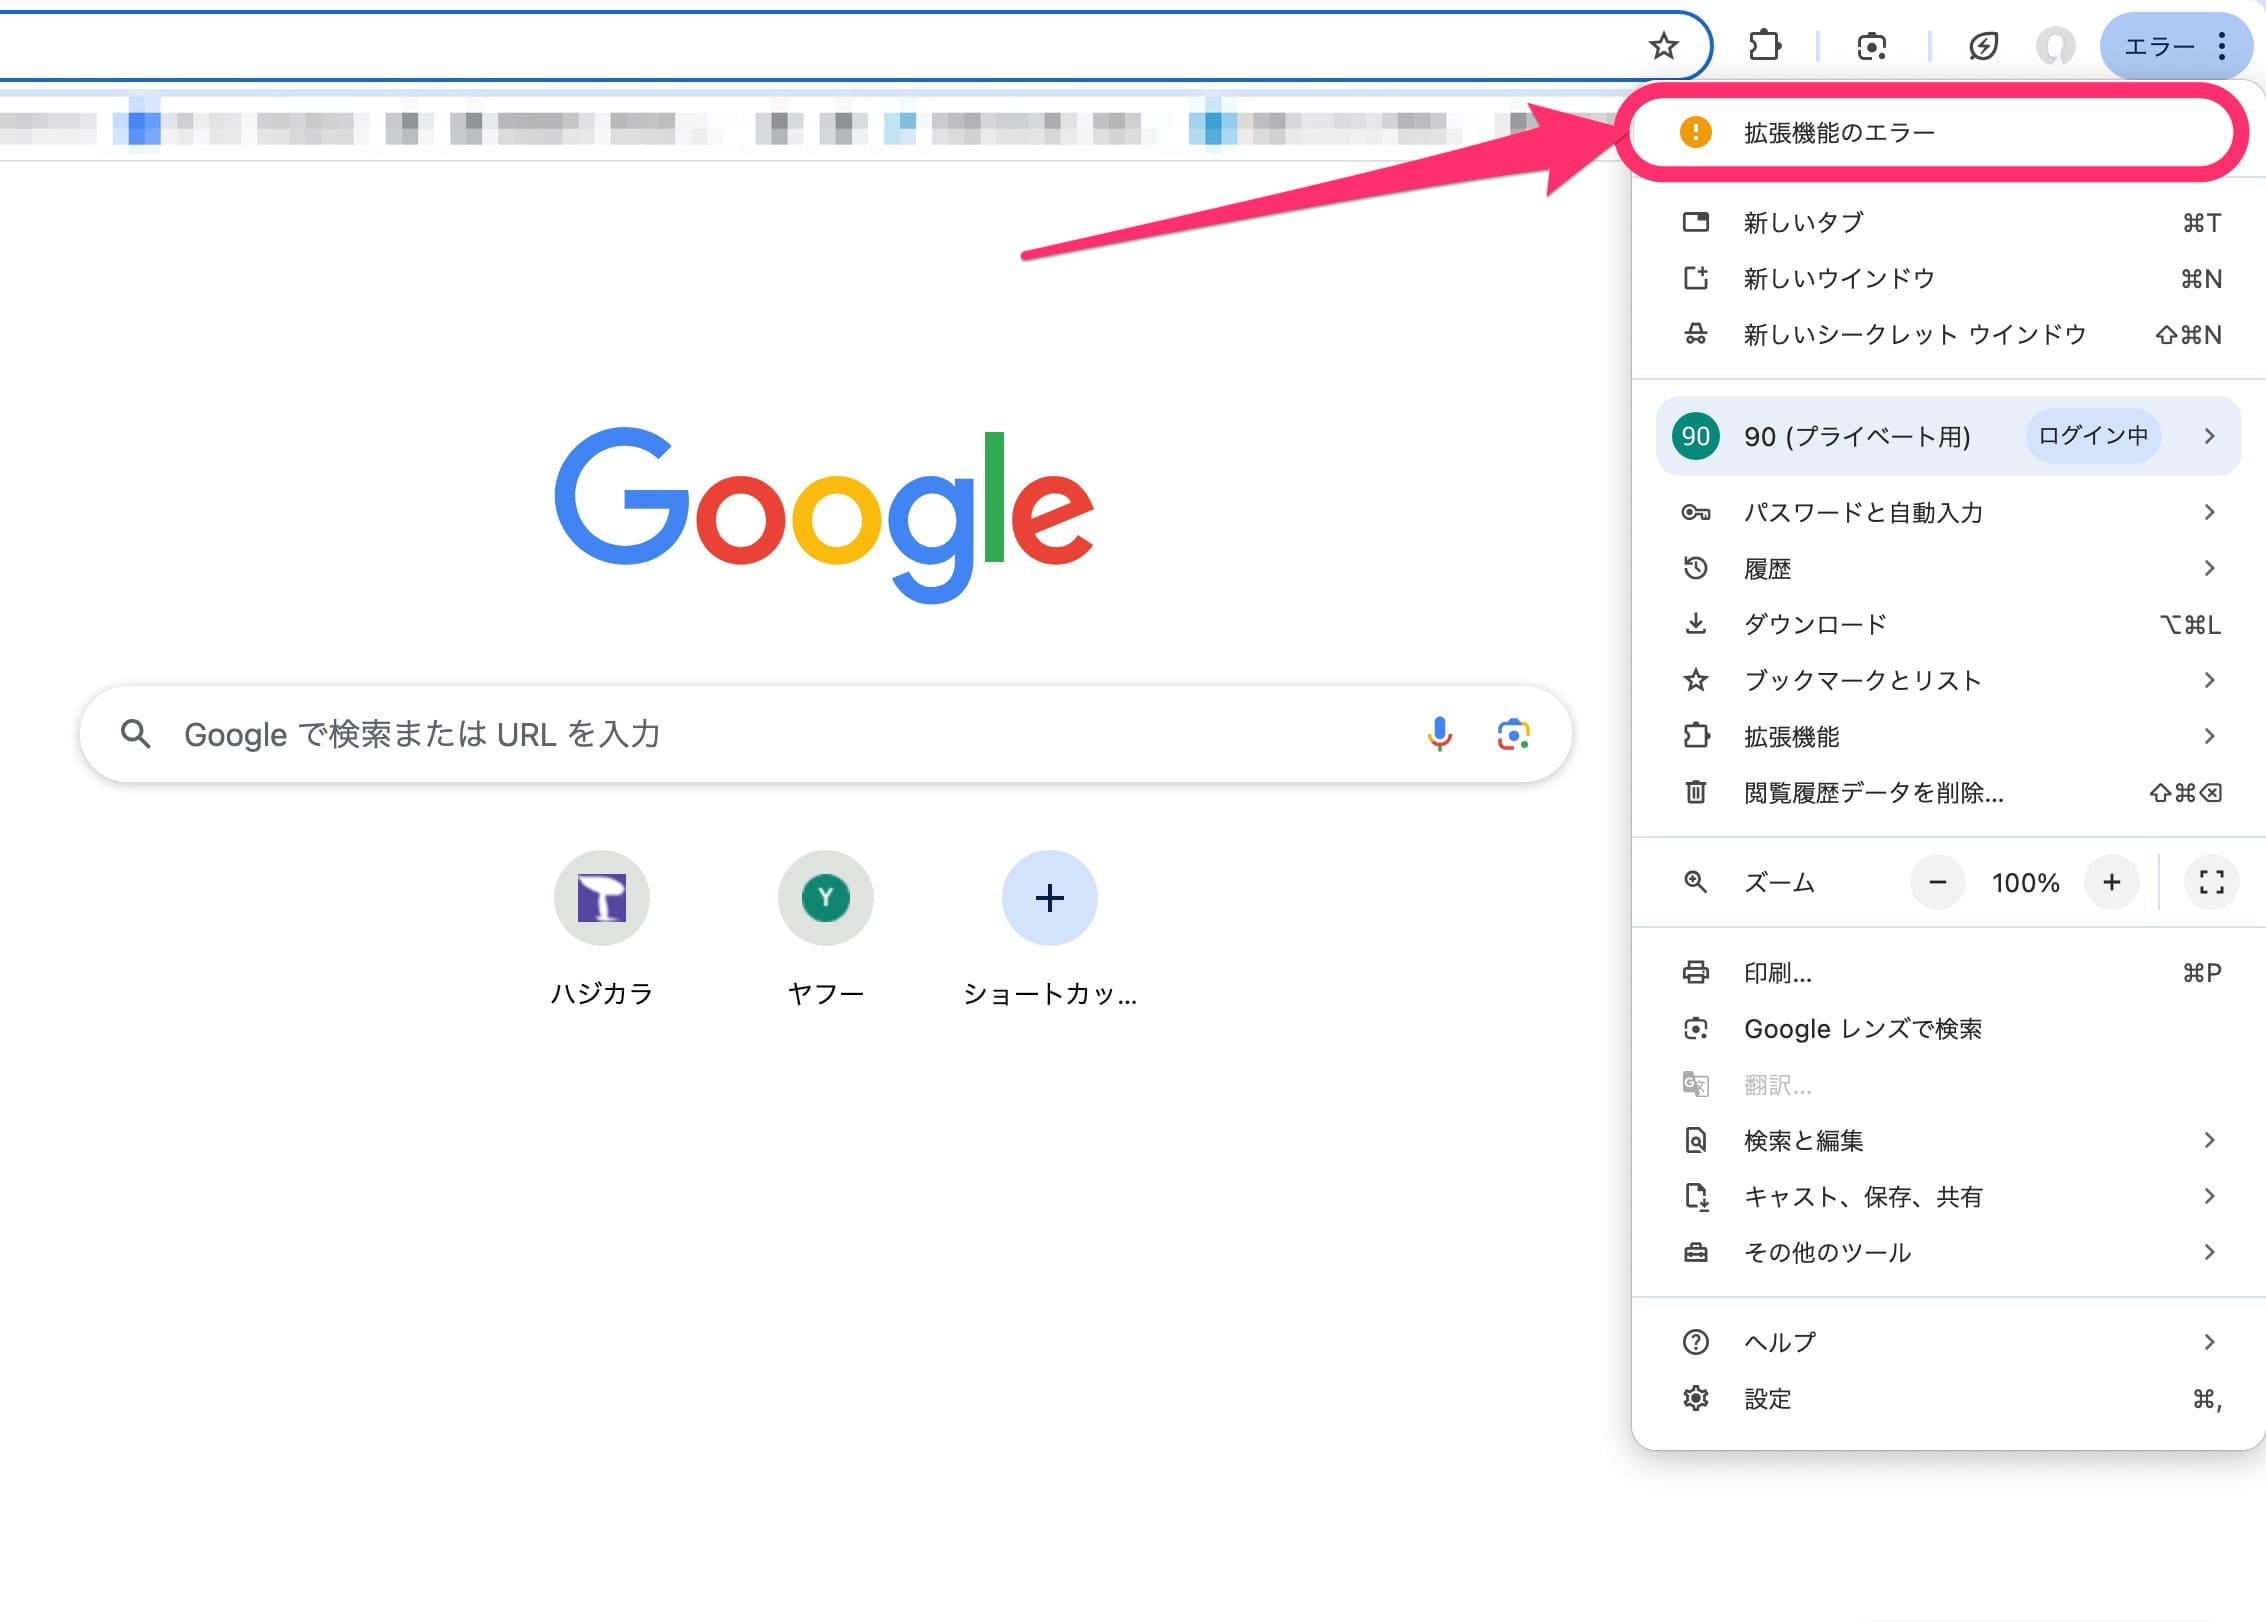Viewport: 2266px width, 1622px height.
Task: Click the Google search input box
Action: (826, 734)
